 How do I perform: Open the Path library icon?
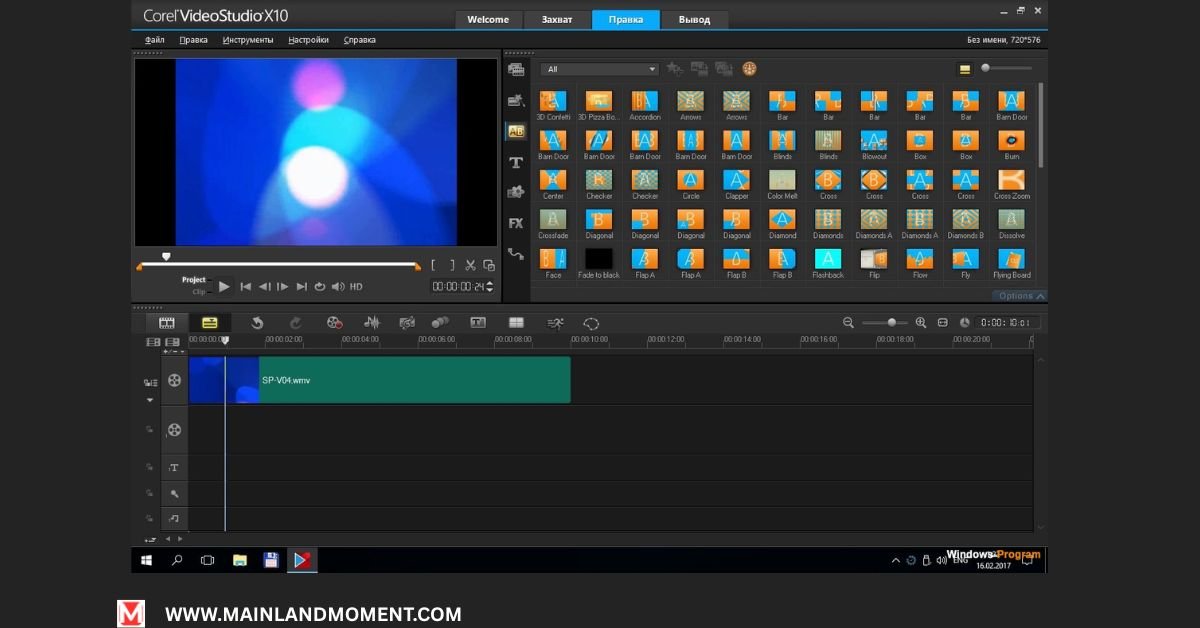pos(516,254)
